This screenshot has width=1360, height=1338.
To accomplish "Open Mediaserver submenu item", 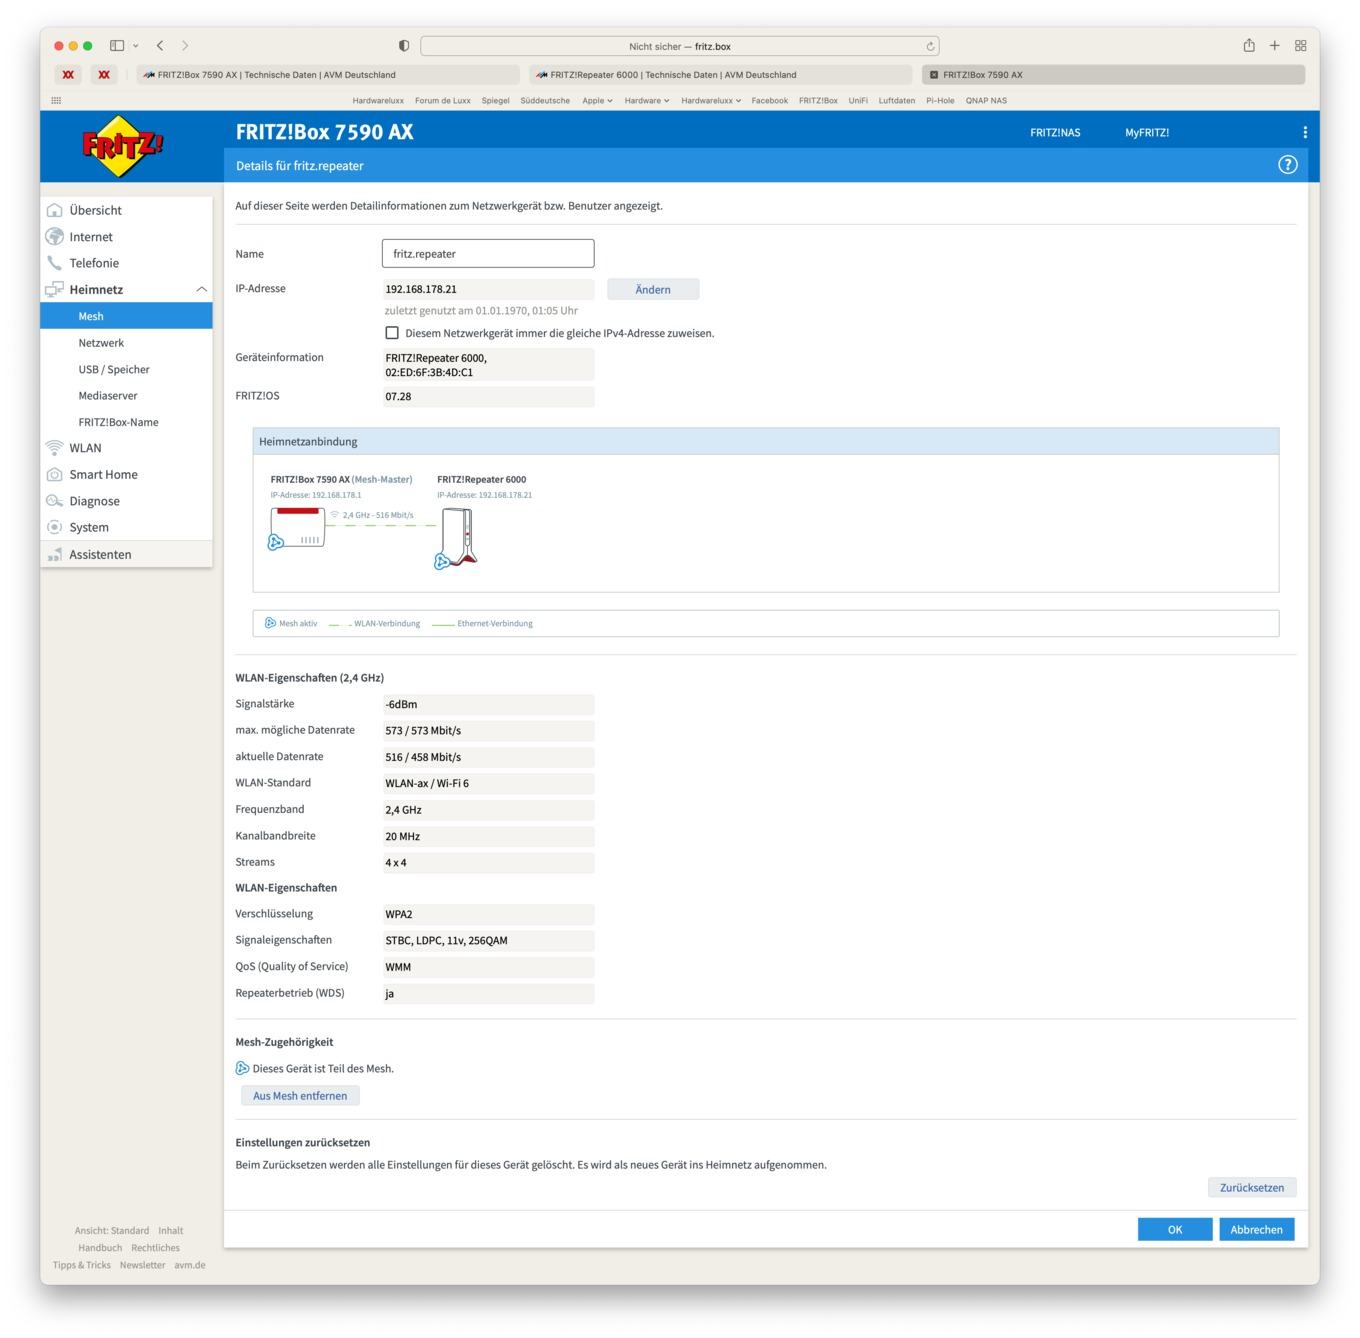I will click(108, 396).
